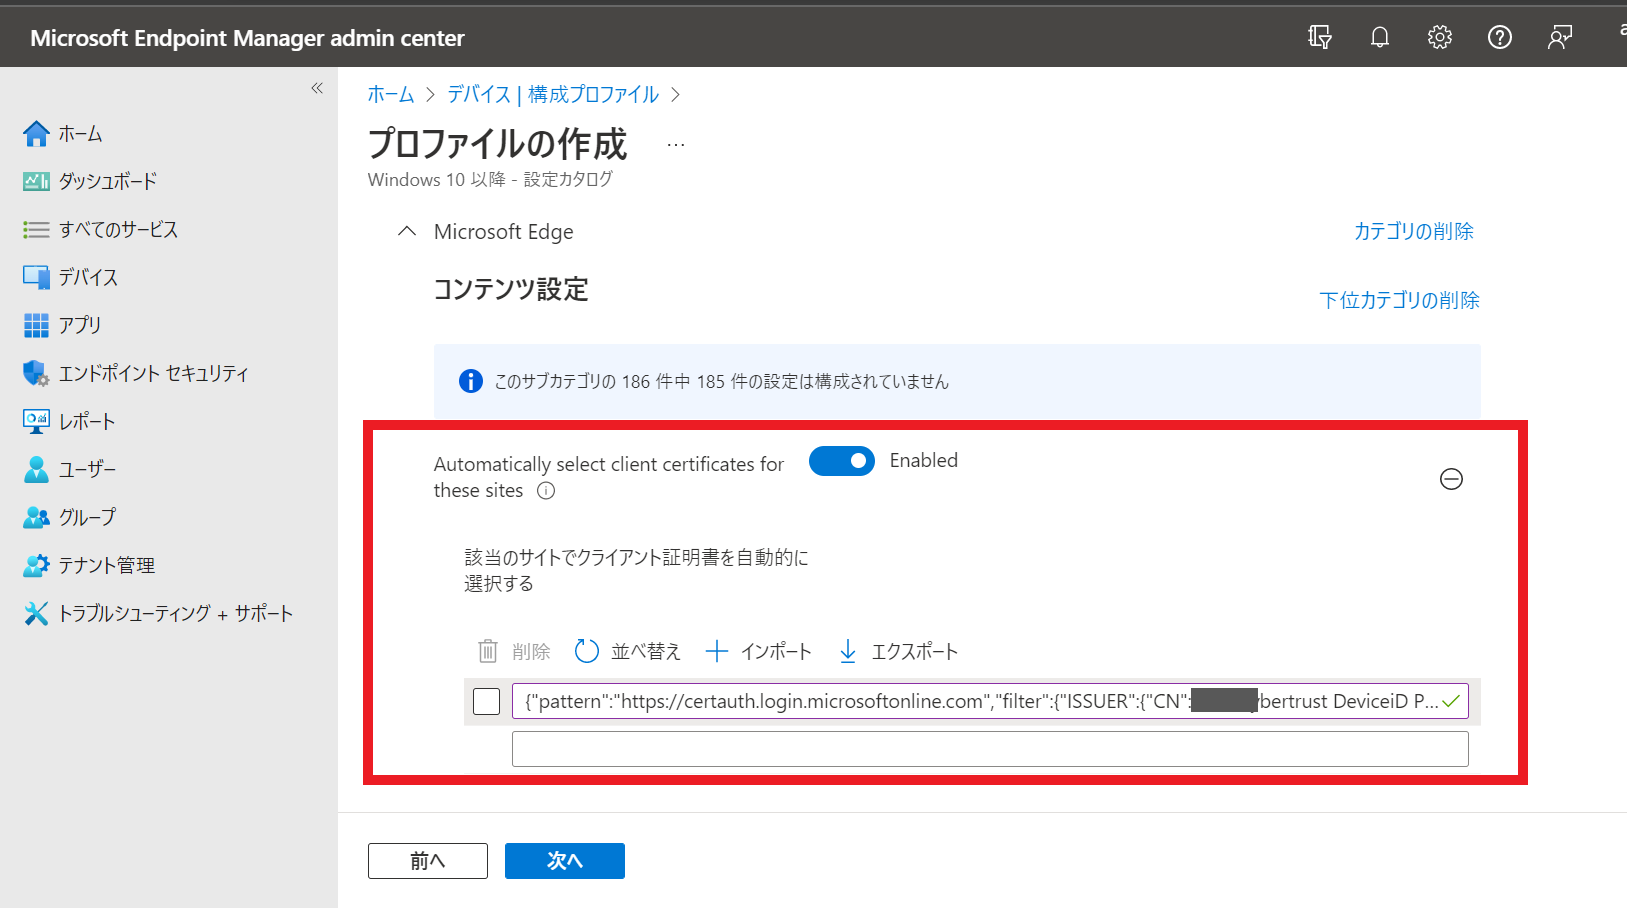Open トラブルシューティング + サポート in sidebar

pyautogui.click(x=175, y=613)
